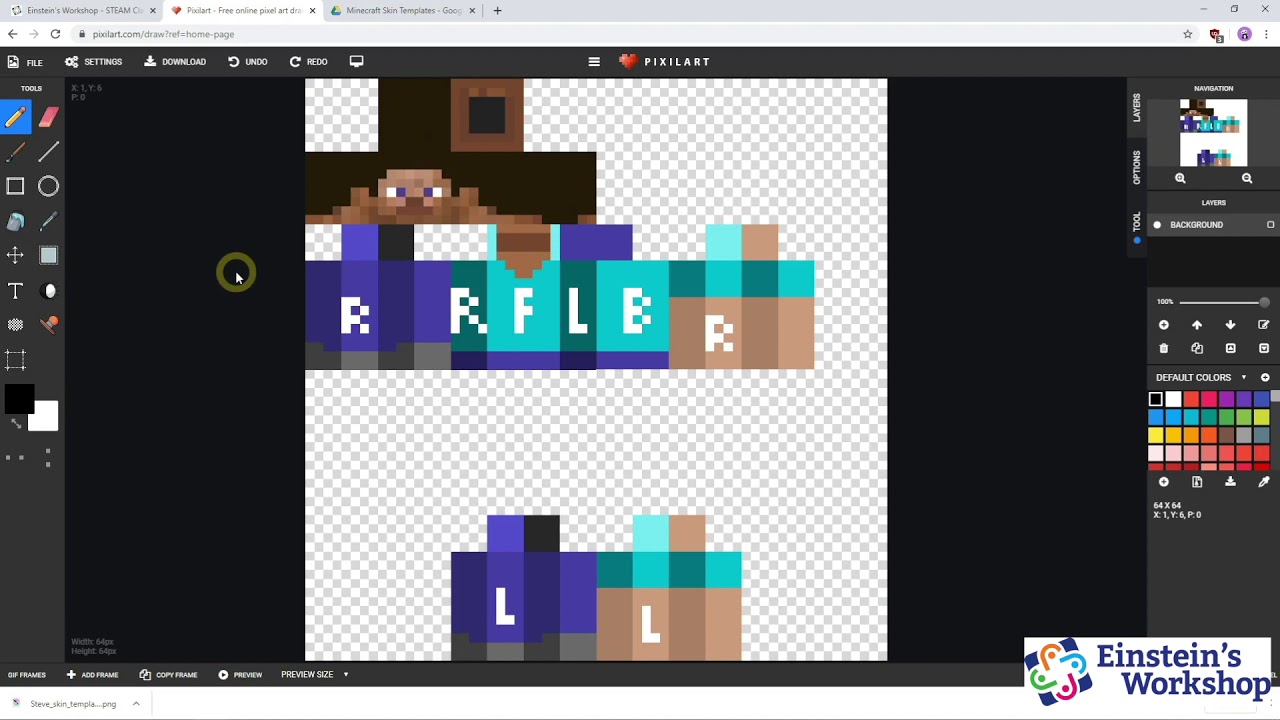Merge layer upward button
Image resolution: width=1280 pixels, height=720 pixels.
tap(1230, 348)
